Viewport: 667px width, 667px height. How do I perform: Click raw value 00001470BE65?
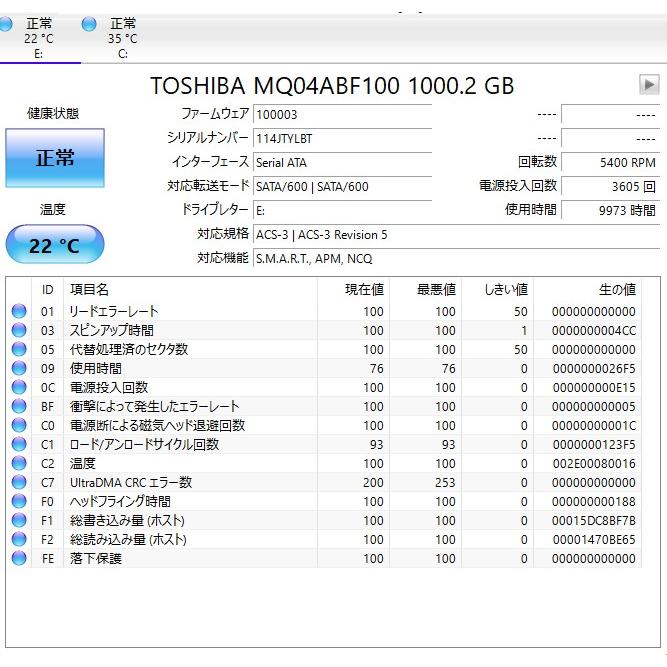594,539
